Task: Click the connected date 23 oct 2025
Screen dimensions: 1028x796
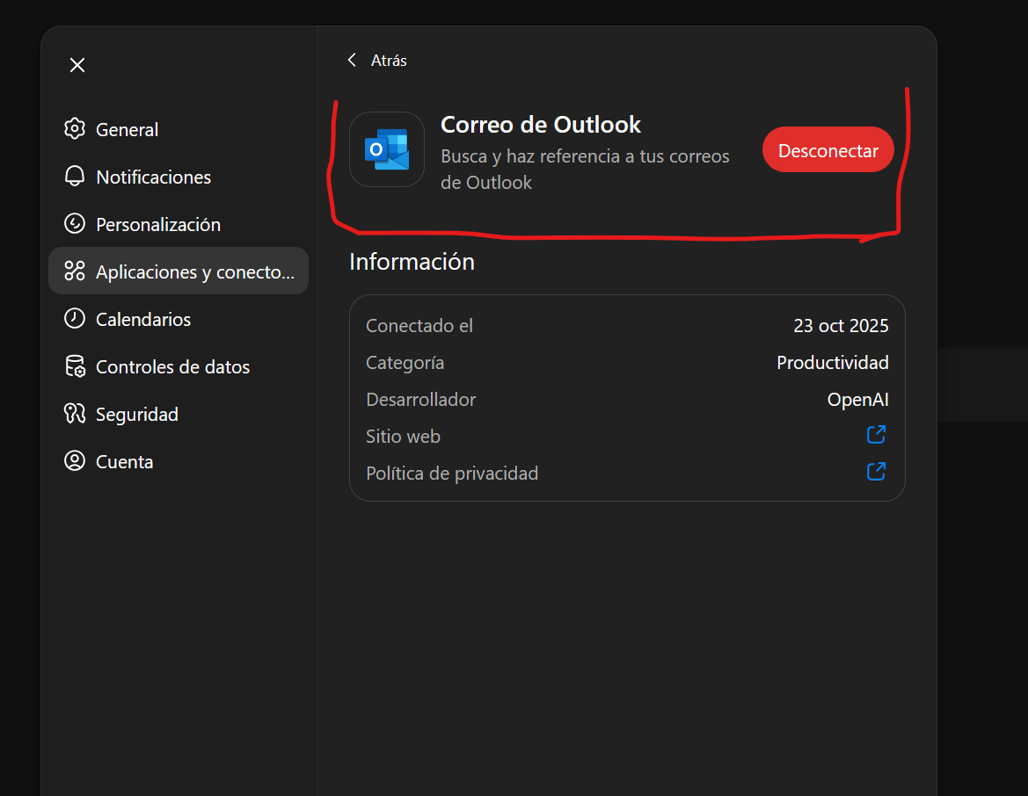Action: pos(840,326)
